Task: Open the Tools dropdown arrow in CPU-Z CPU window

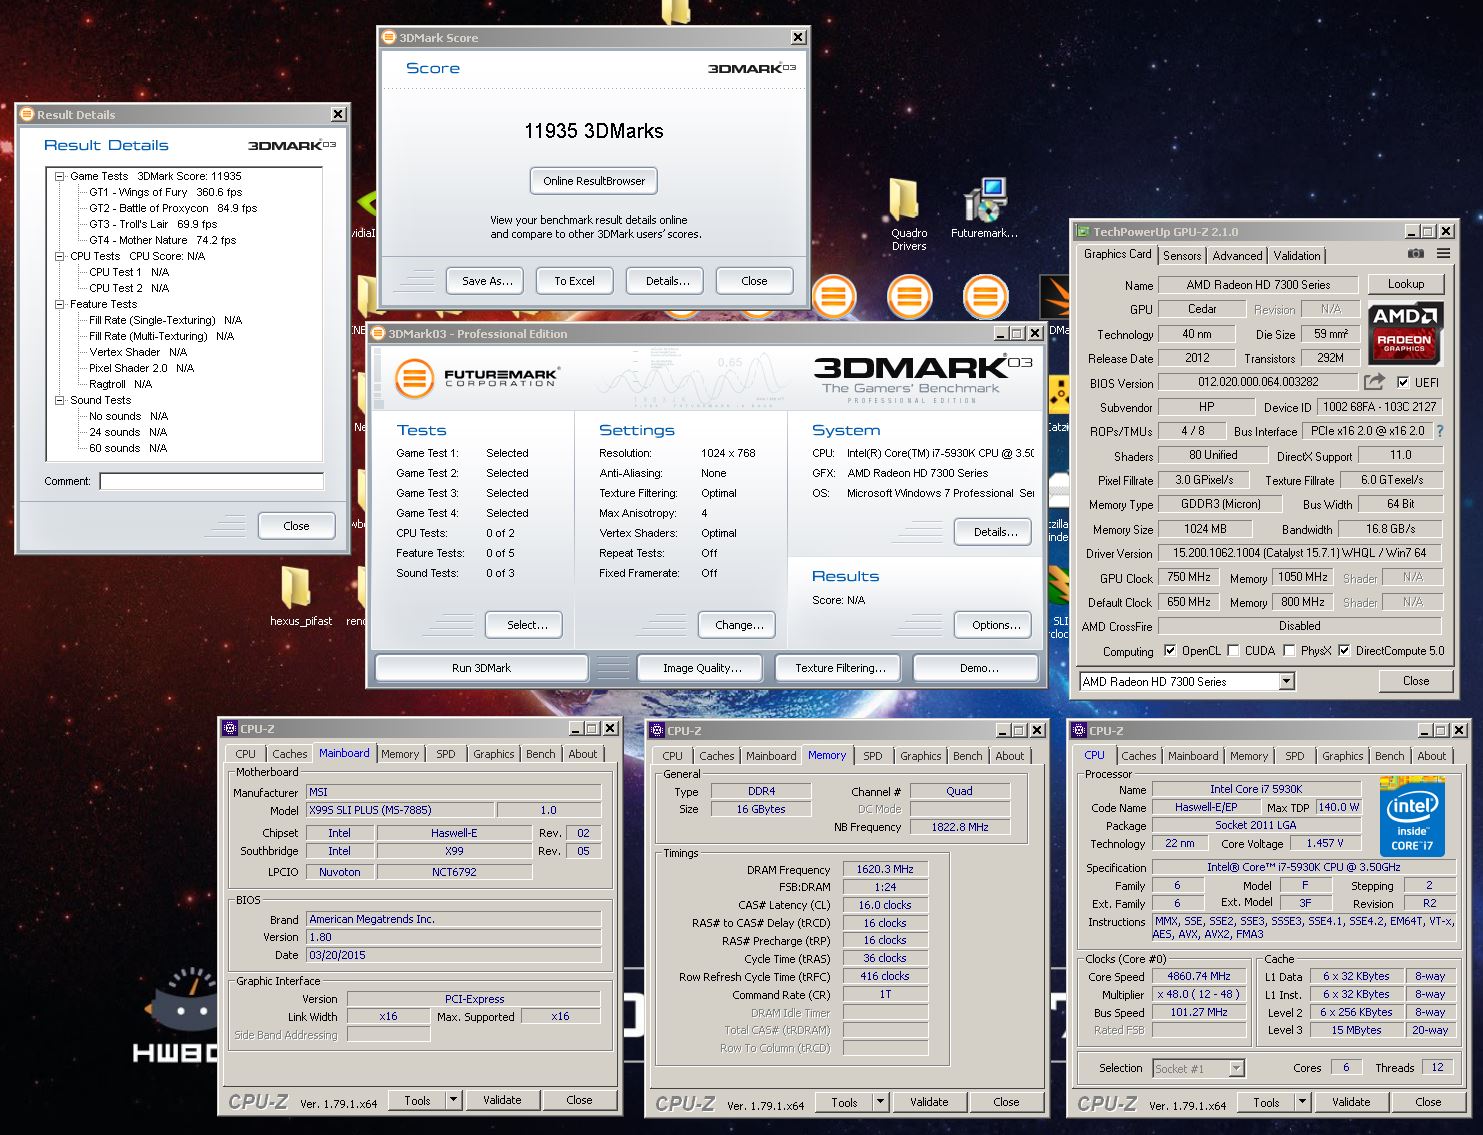Action: pyautogui.click(x=1302, y=1102)
